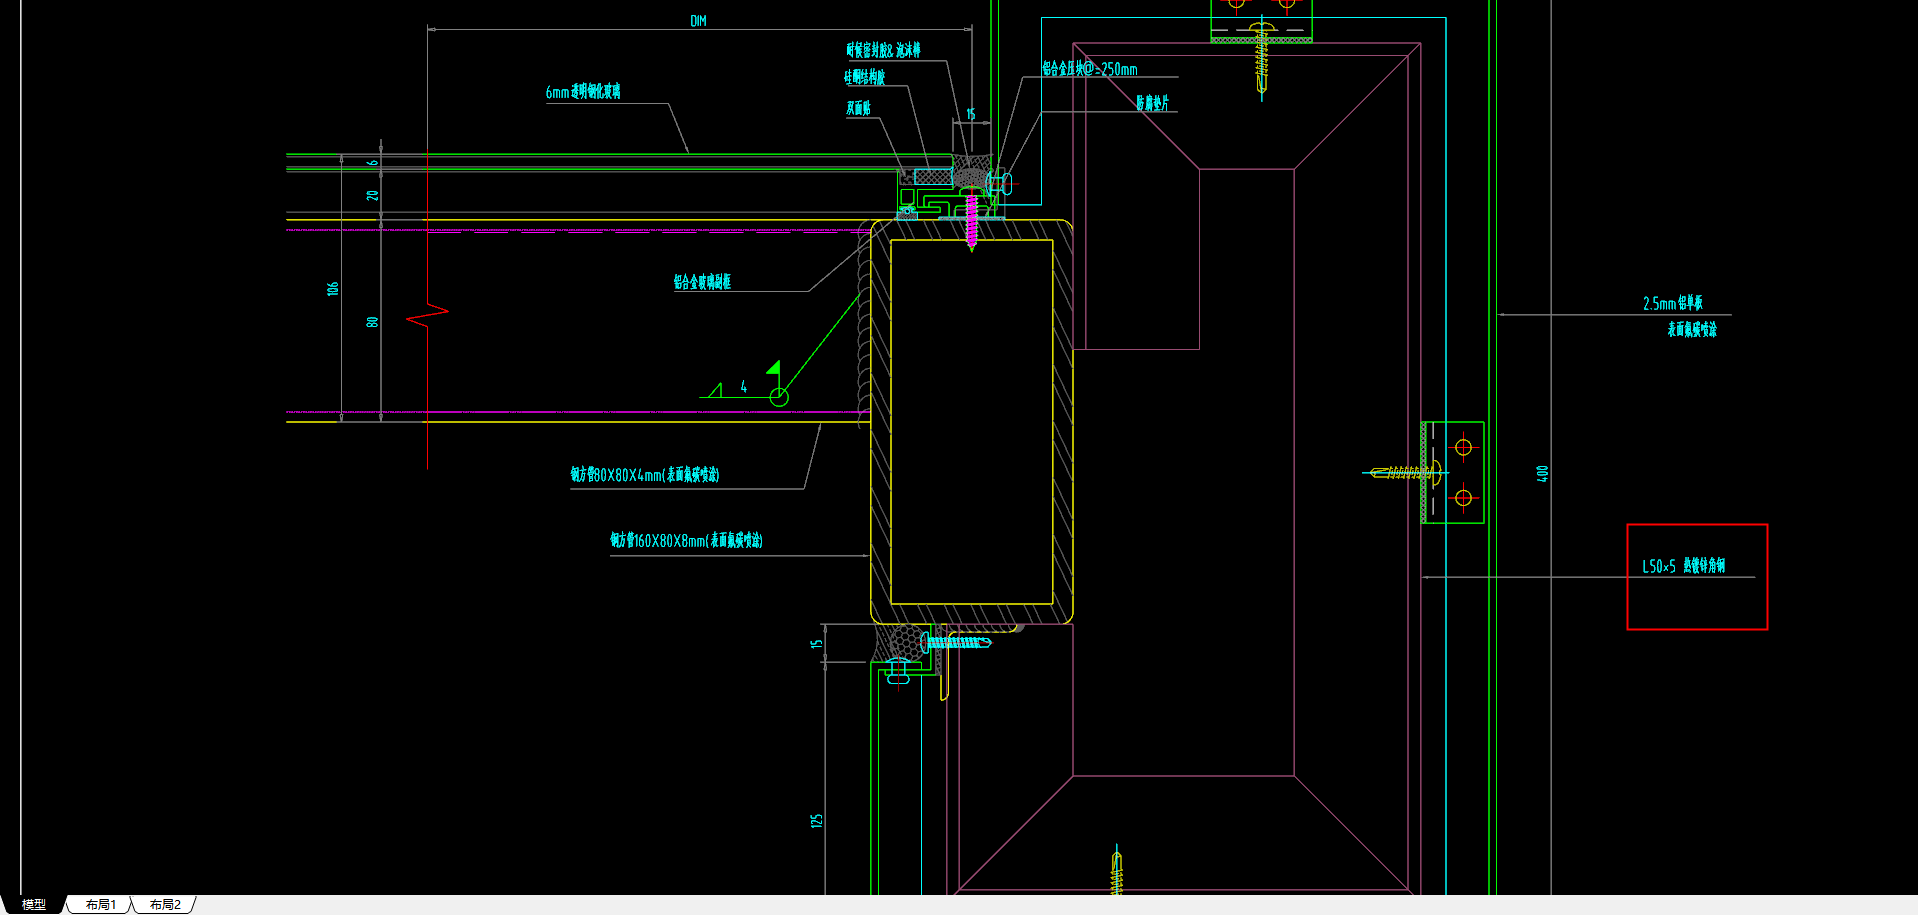Screen dimensions: 1918x915
Task: Click the red break-line zigzag symbol
Action: 427,315
